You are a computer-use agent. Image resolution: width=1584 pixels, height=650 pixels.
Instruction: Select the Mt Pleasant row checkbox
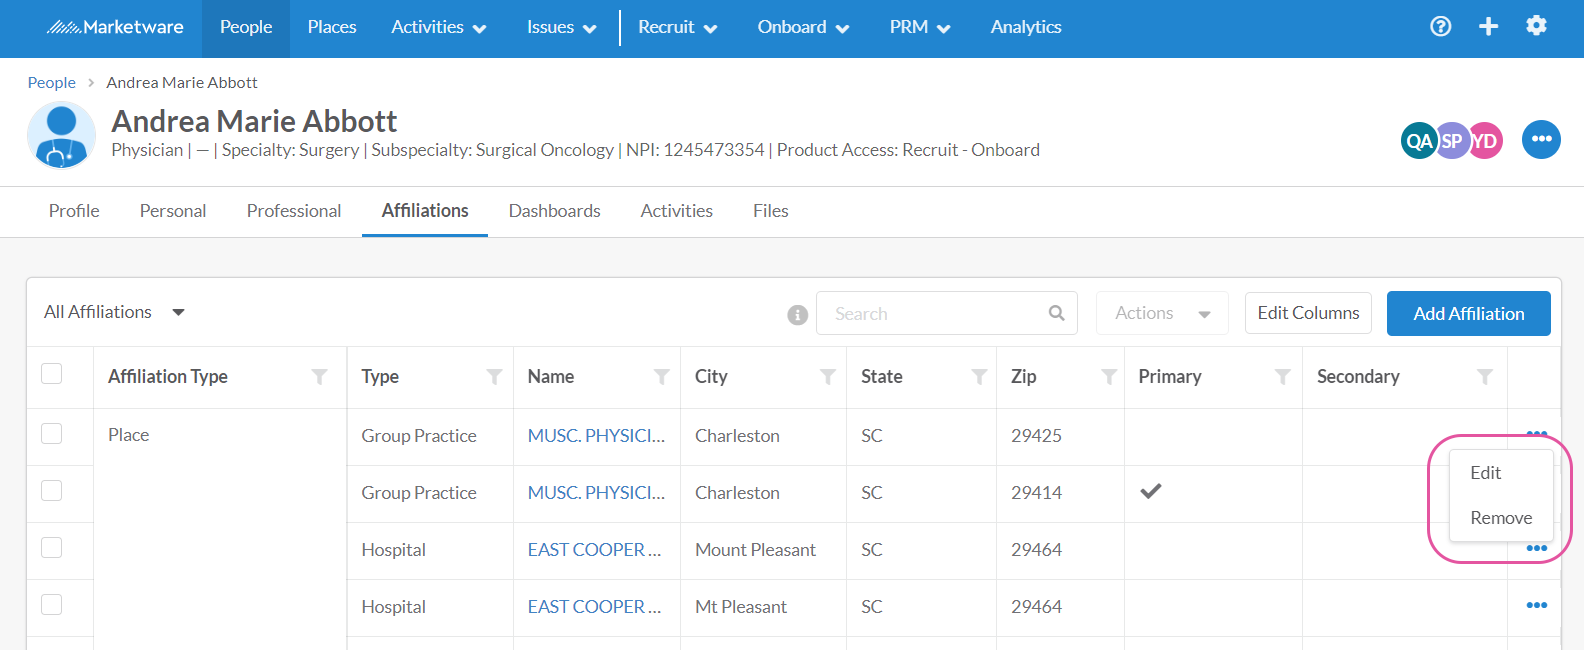coord(51,604)
